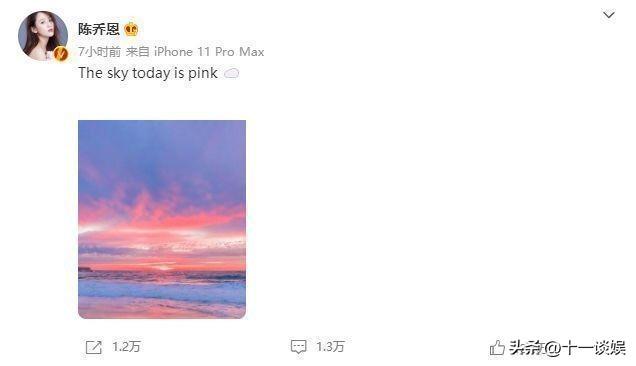Click the comment count 1.3万
This screenshot has width=636, height=366.
click(x=330, y=347)
